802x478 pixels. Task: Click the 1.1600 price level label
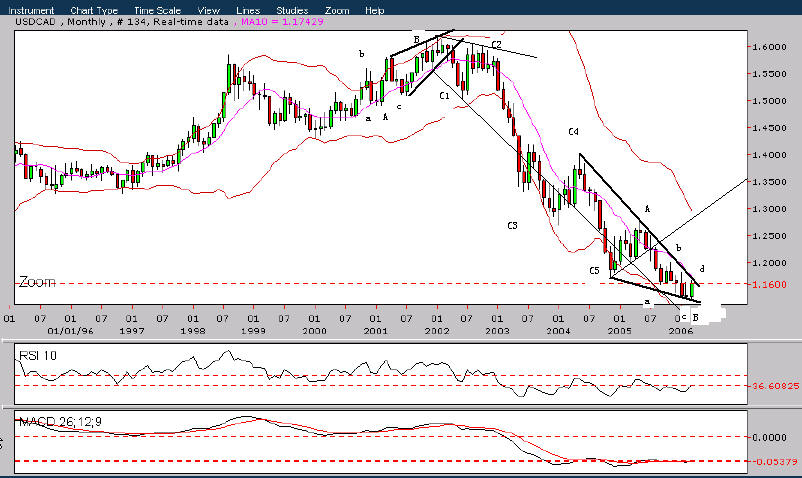click(x=769, y=284)
